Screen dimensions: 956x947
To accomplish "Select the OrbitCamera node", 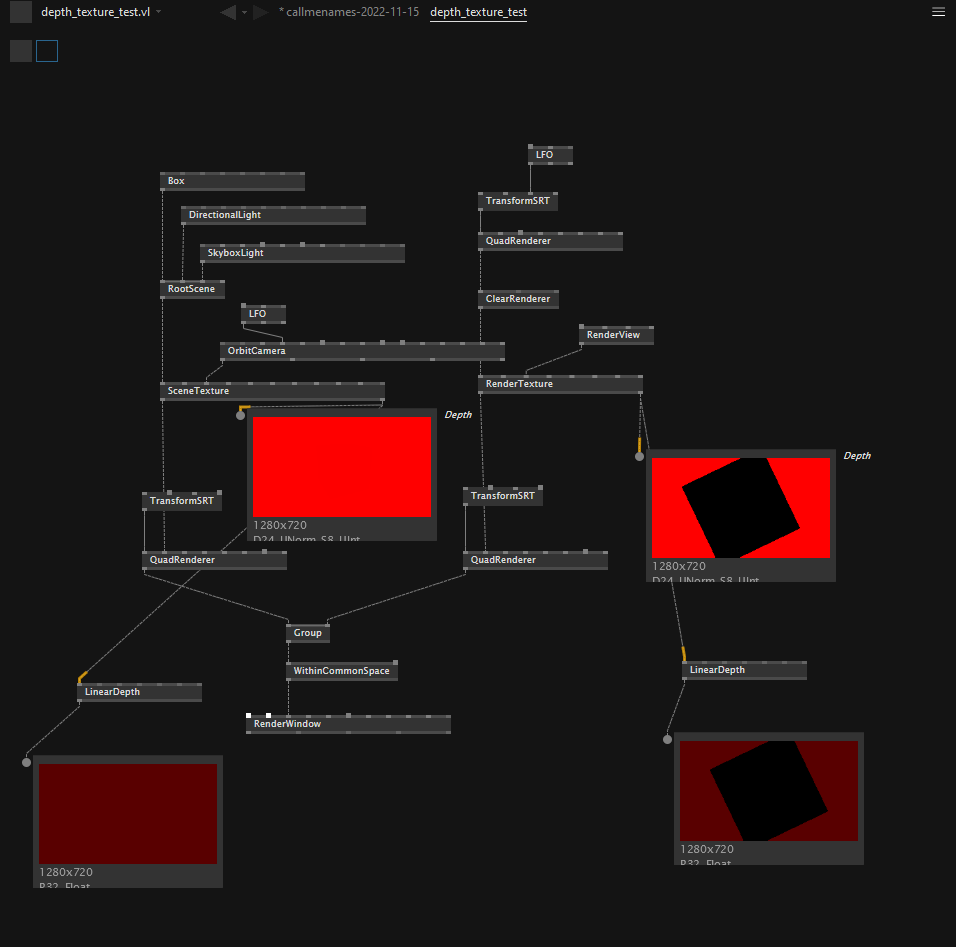I will click(256, 351).
